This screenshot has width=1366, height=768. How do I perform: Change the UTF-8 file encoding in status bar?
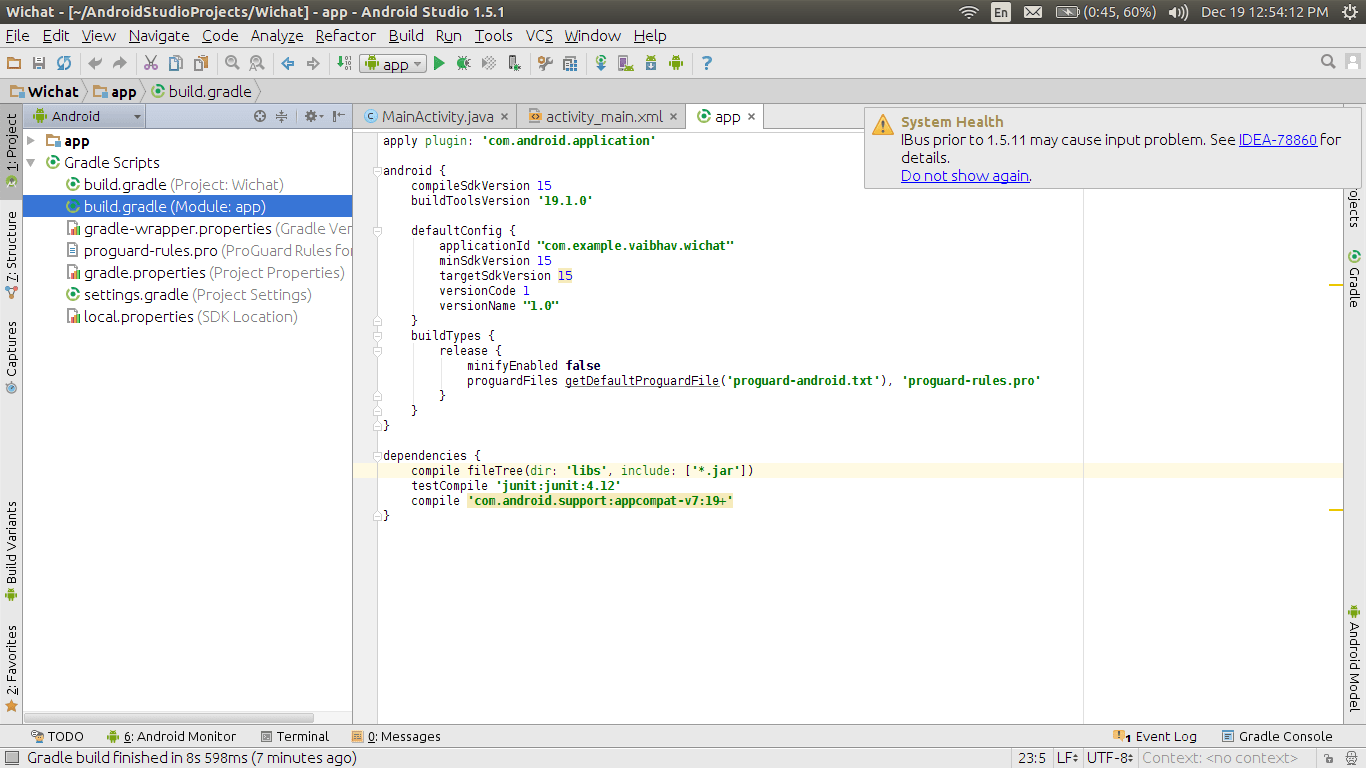coord(1109,758)
